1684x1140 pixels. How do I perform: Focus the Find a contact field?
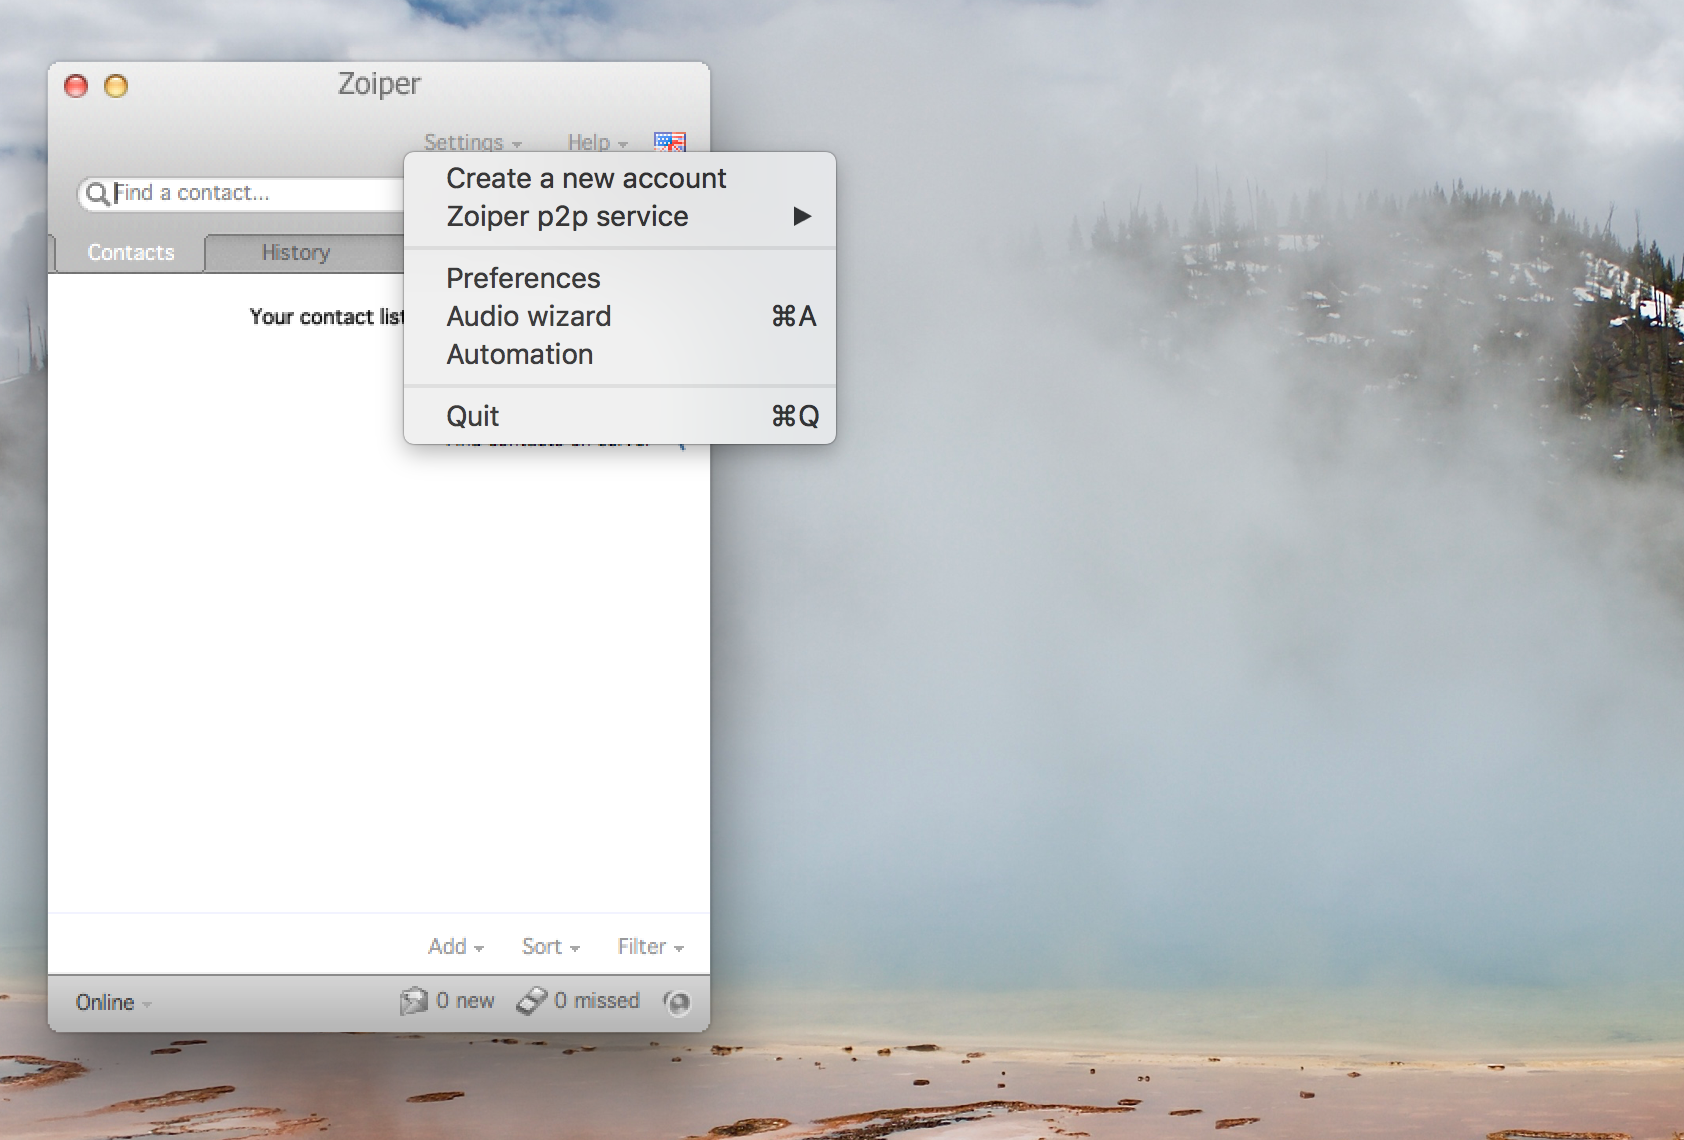point(242,193)
